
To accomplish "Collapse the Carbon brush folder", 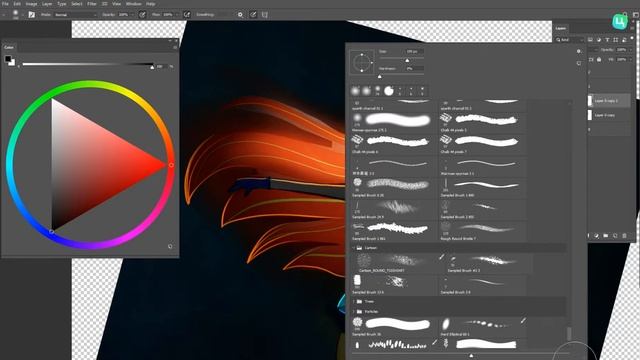I will (x=354, y=248).
